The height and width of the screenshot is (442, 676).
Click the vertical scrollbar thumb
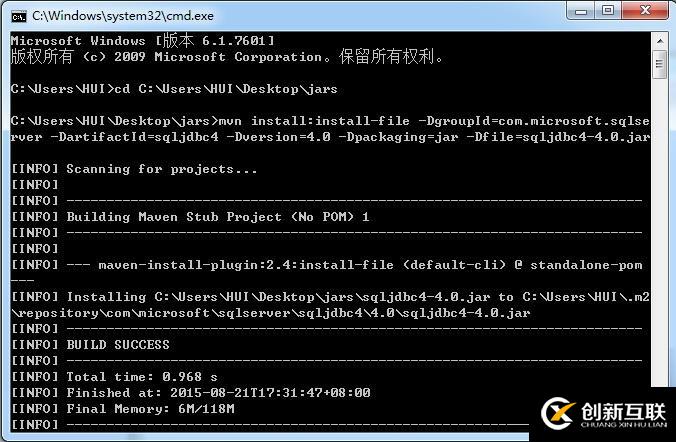point(660,64)
